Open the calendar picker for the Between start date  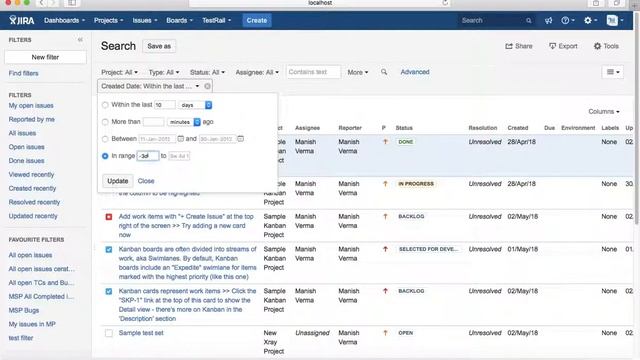pos(180,139)
